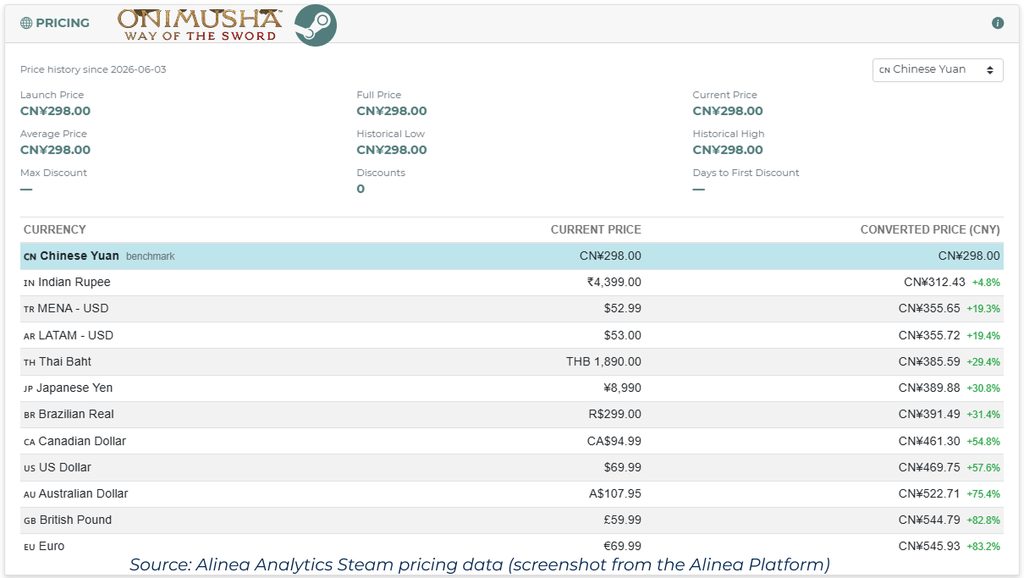Select the Canadian Dollar row
The image size is (1024, 578).
(x=511, y=441)
